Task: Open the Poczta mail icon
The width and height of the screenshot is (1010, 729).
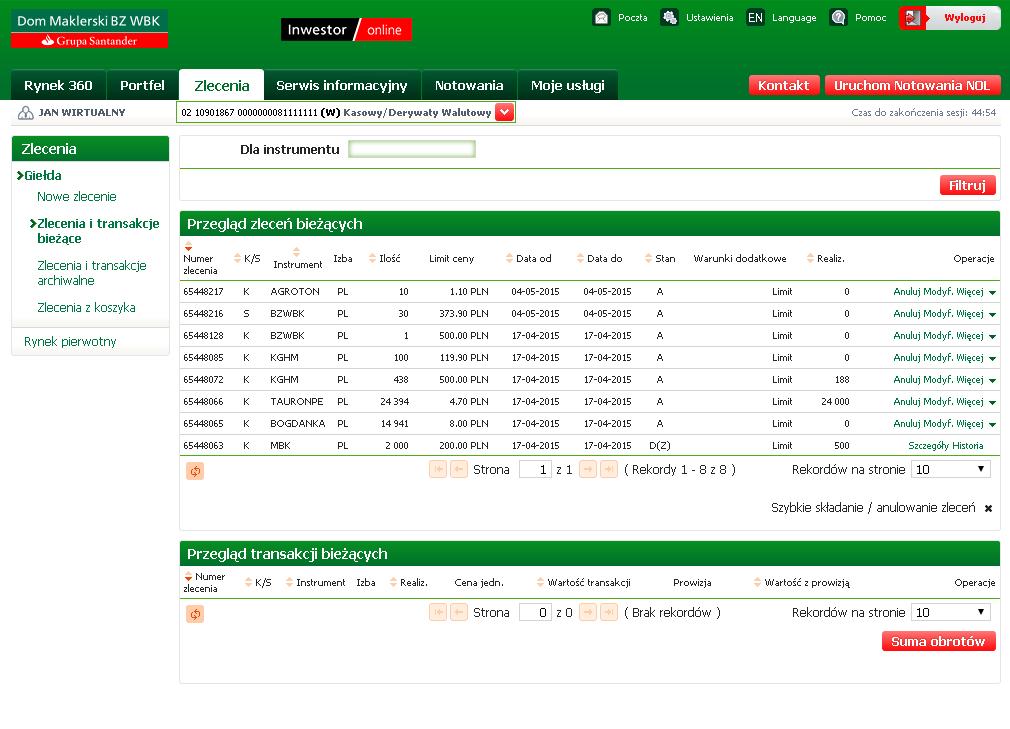Action: coord(601,17)
